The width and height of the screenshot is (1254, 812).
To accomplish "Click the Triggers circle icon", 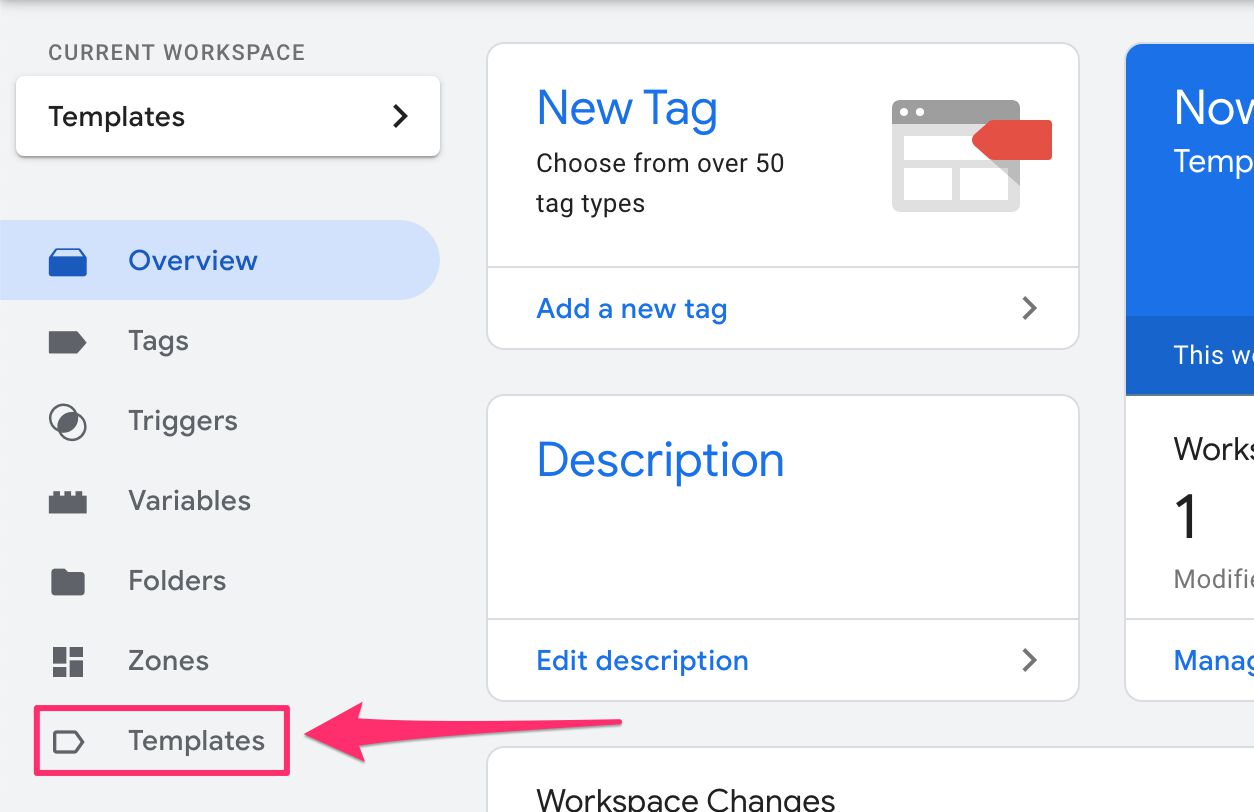I will tap(68, 421).
